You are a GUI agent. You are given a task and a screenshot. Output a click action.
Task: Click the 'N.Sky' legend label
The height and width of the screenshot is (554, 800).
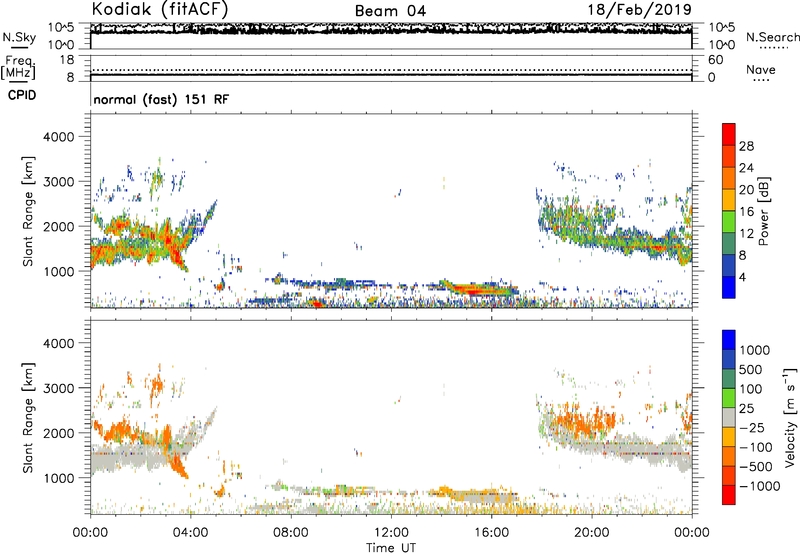(x=19, y=37)
